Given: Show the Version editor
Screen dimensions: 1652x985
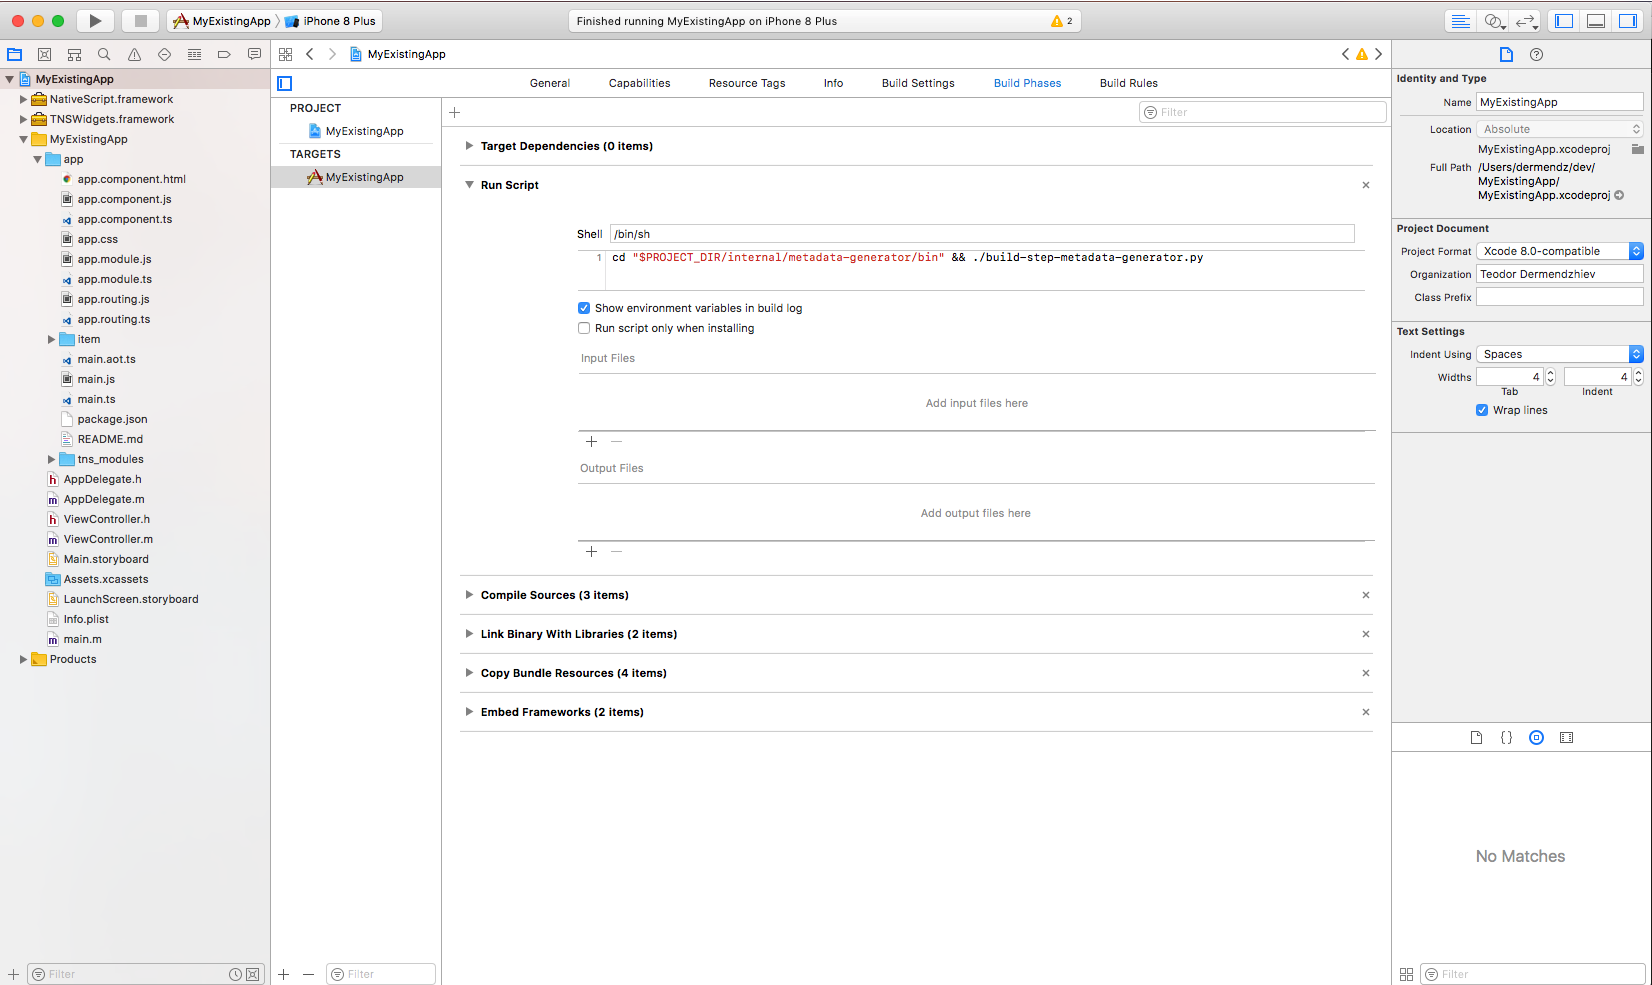Looking at the screenshot, I should [x=1525, y=21].
